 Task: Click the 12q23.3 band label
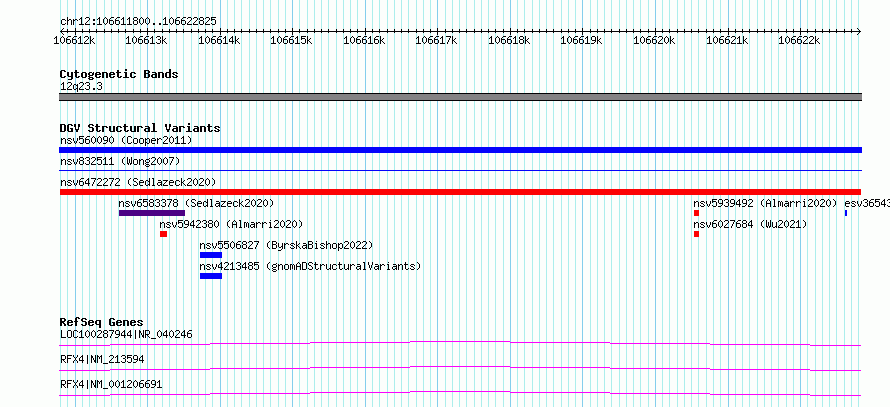(81, 87)
